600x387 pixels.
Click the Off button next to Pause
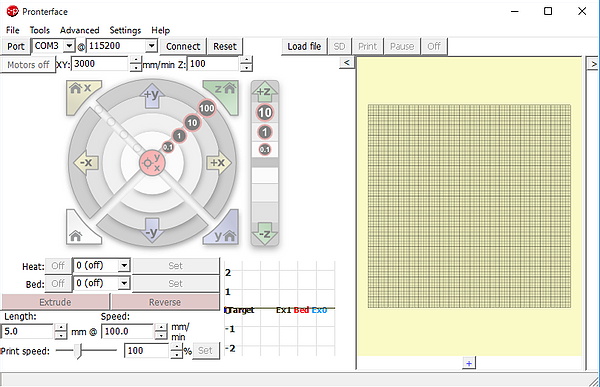[434, 46]
